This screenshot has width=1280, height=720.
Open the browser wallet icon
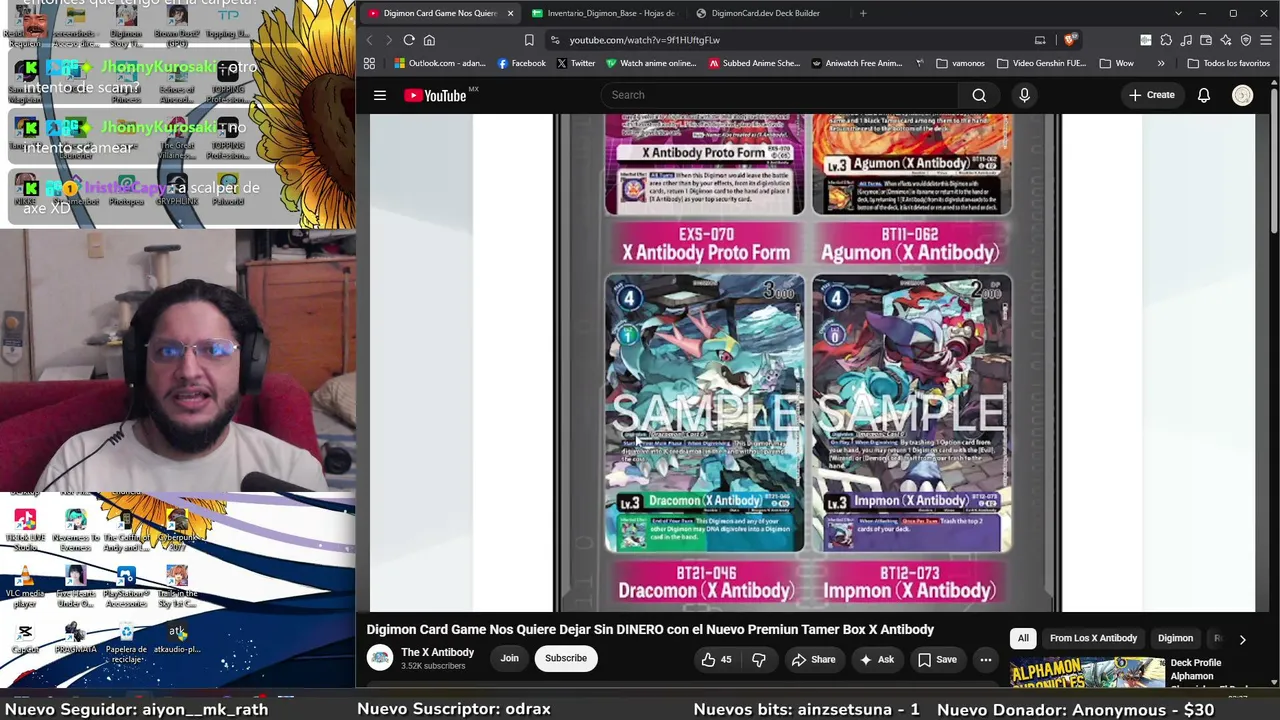click(x=1206, y=40)
